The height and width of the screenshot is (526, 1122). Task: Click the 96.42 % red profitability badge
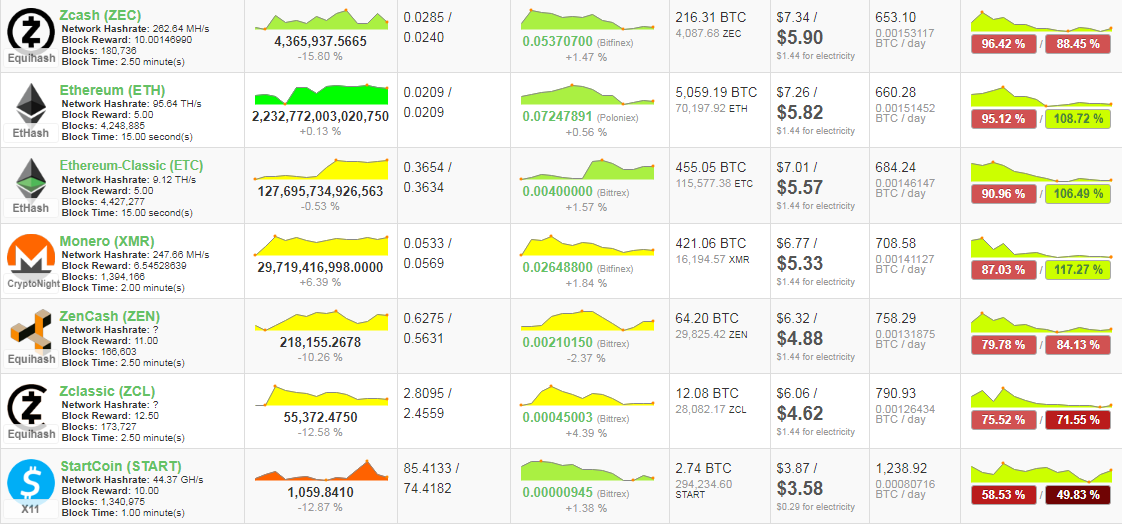coord(1004,44)
